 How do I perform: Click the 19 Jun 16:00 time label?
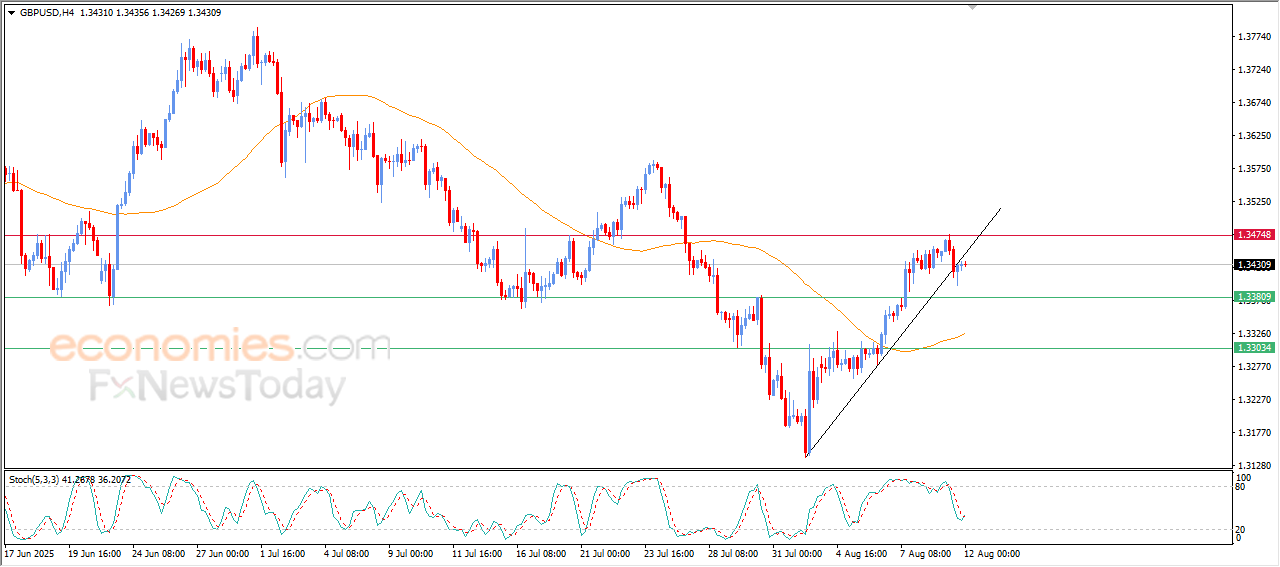(x=93, y=553)
